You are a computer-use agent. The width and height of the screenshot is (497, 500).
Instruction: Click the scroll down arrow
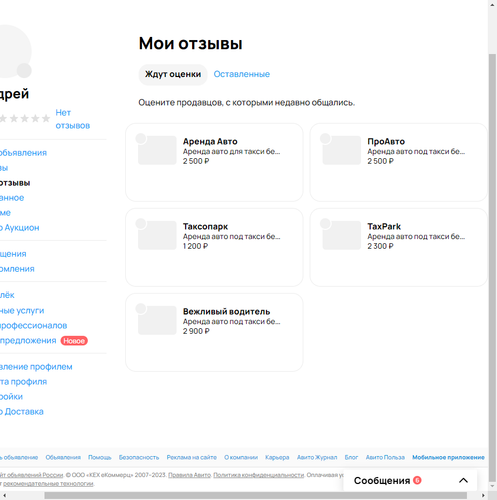[x=492, y=486]
